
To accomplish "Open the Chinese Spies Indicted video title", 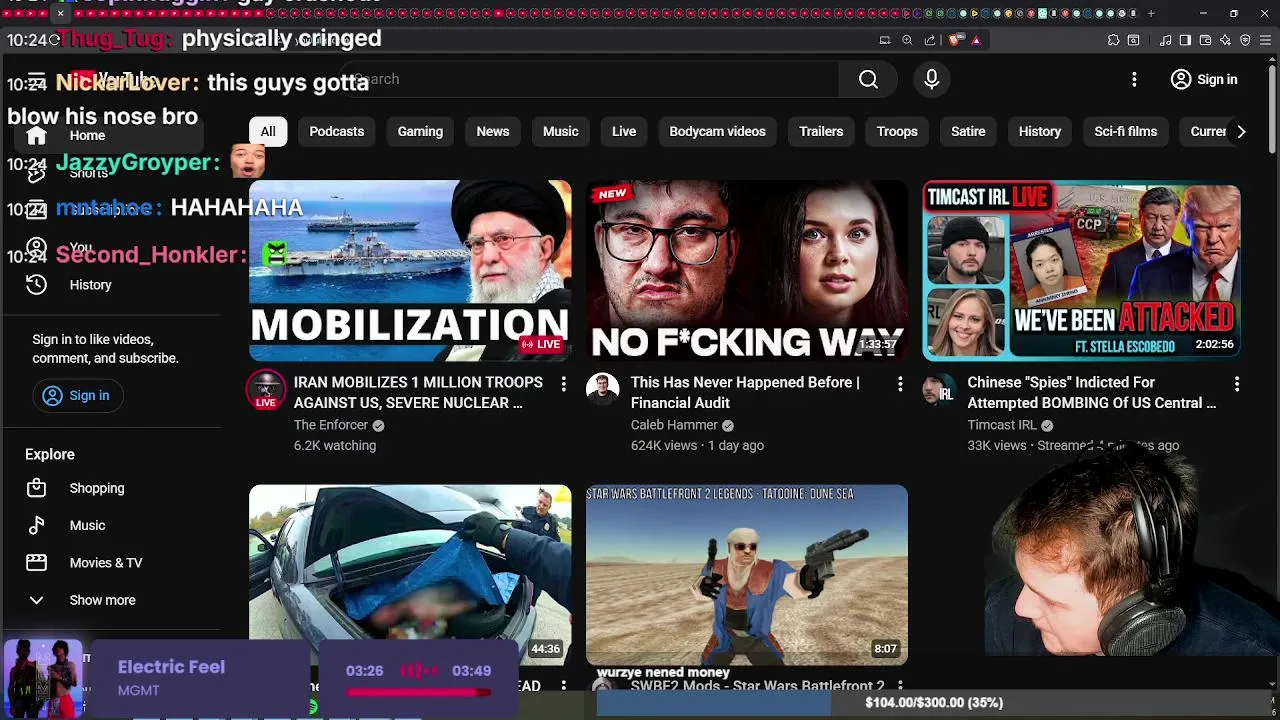I will point(1092,392).
